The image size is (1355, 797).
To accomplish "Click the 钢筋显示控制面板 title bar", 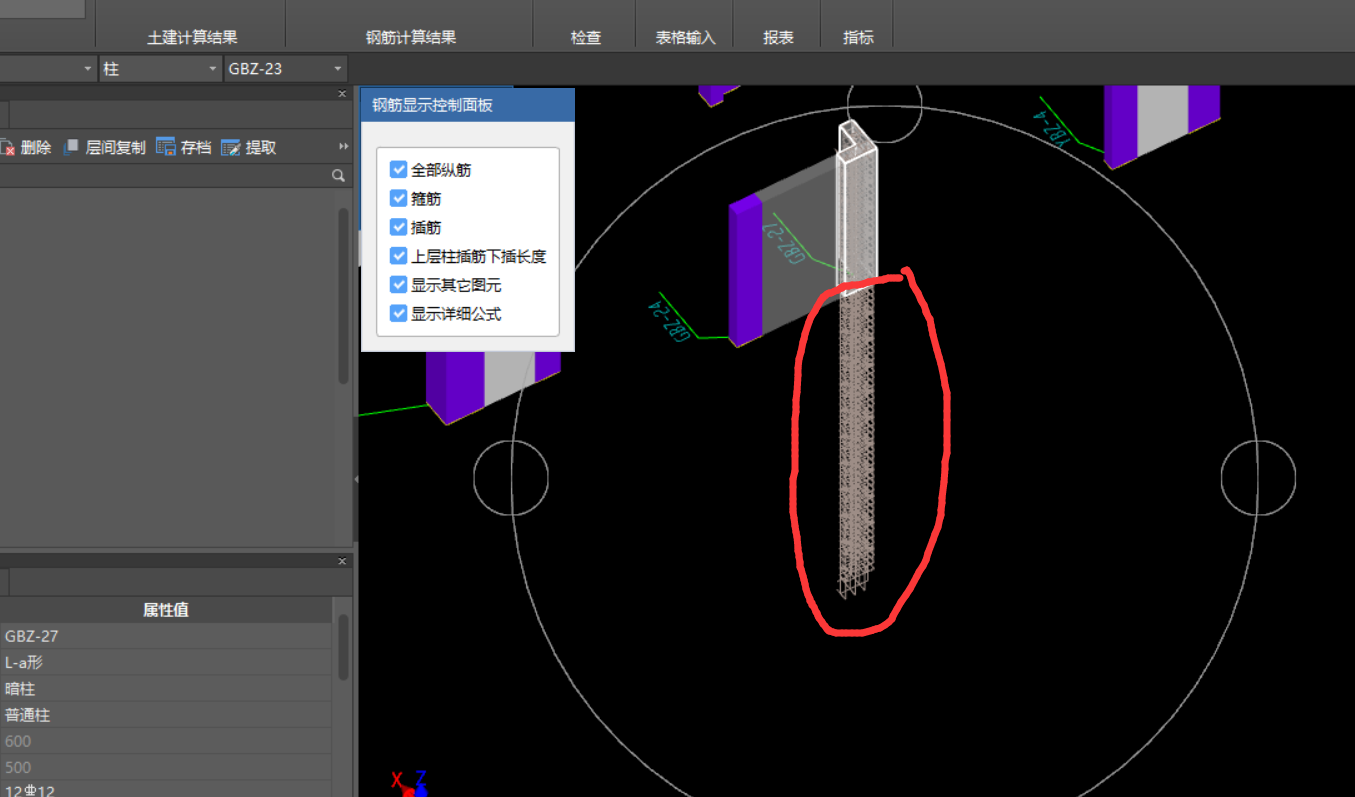I will tap(468, 105).
